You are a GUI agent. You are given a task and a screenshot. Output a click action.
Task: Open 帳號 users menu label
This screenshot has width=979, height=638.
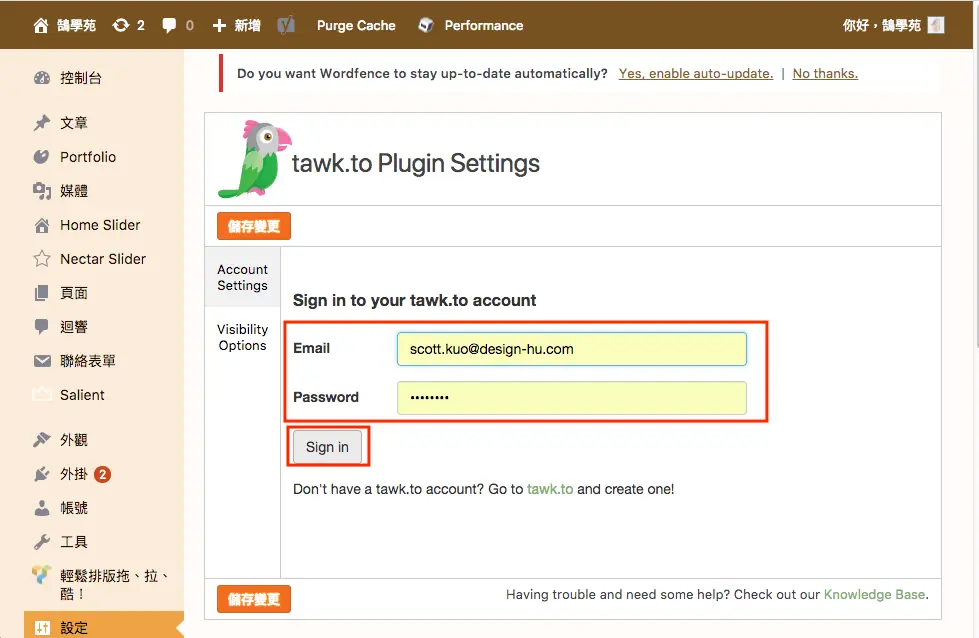point(74,508)
